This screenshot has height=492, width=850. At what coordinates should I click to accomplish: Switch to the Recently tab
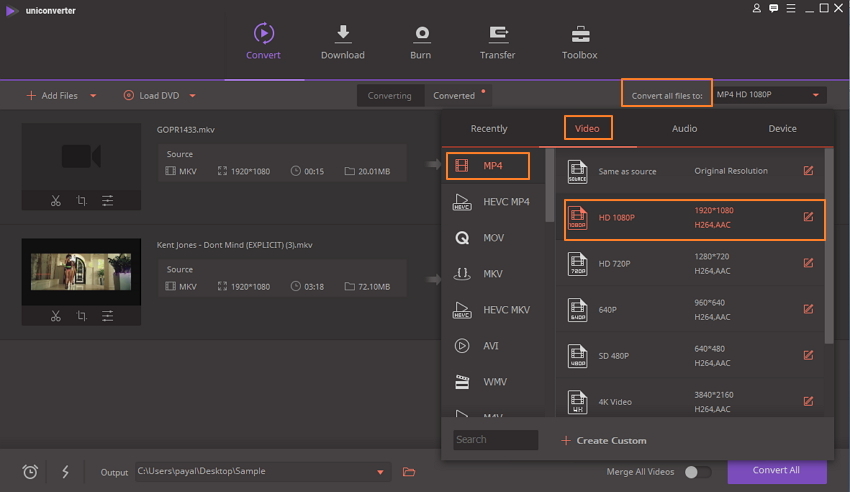[489, 128]
